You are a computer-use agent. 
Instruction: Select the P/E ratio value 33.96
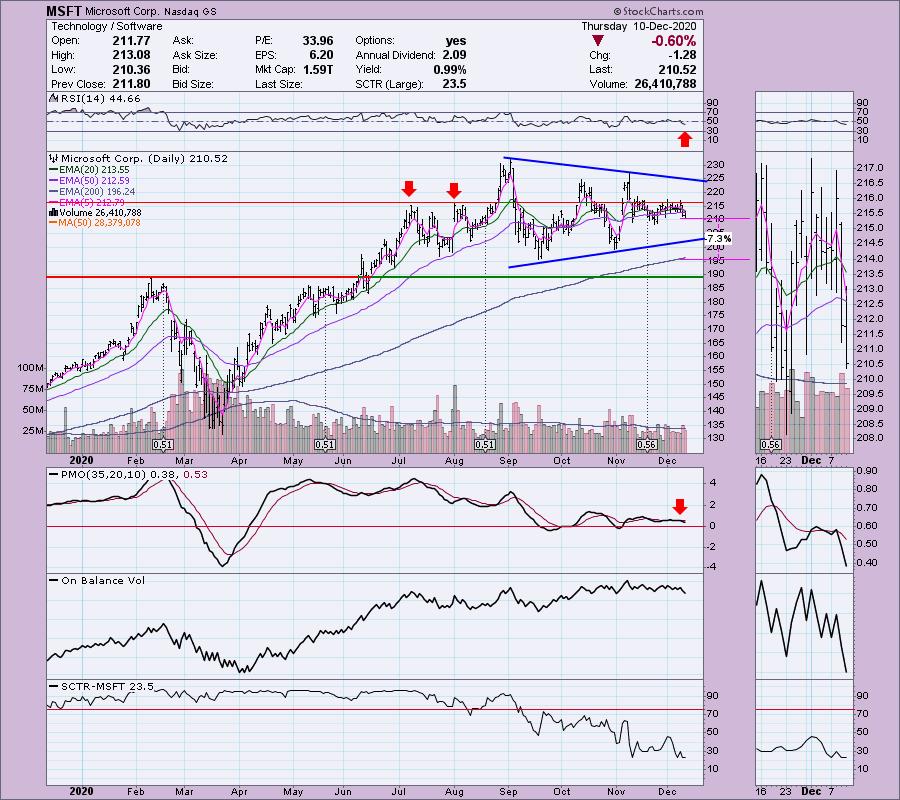tap(318, 41)
